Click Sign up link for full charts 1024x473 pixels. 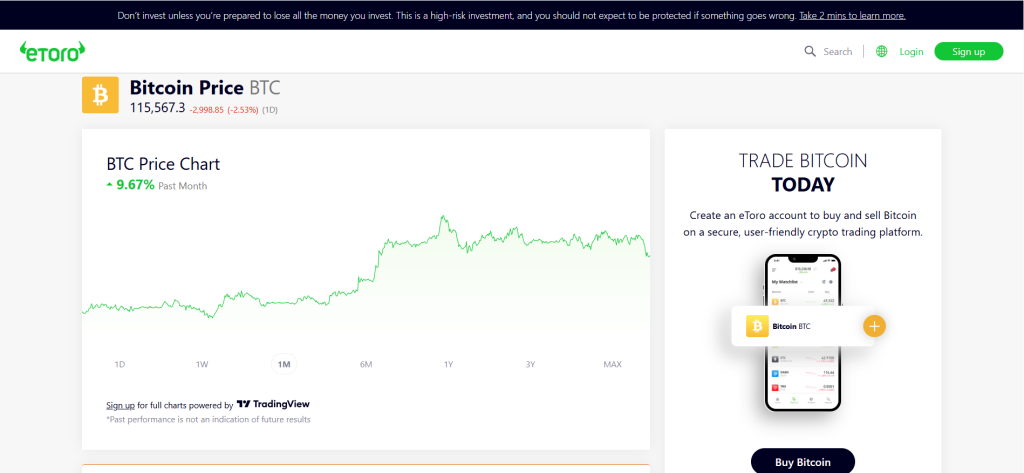pos(120,405)
